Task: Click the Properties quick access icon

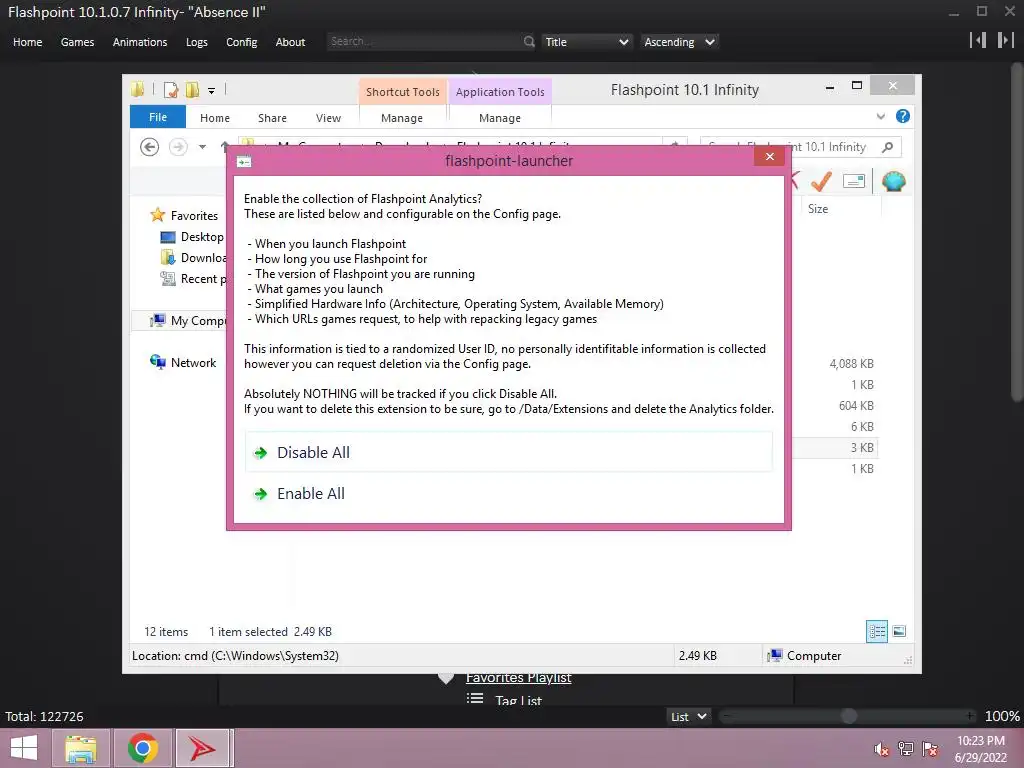Action: coord(171,89)
